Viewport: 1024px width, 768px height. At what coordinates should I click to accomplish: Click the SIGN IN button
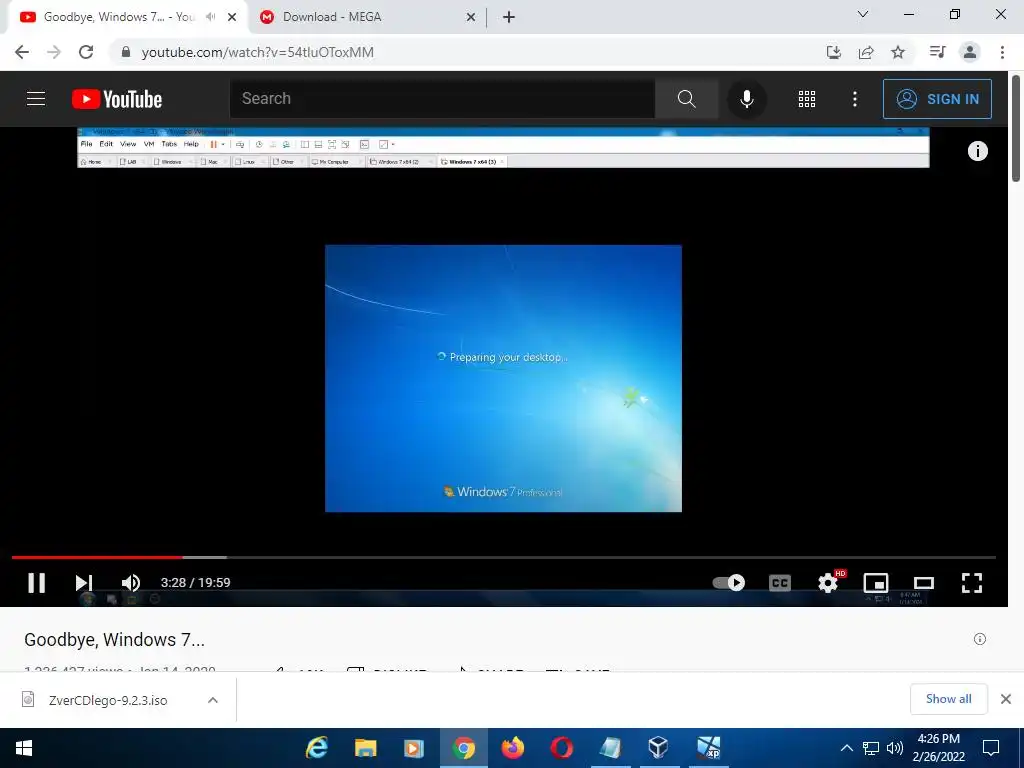(x=937, y=99)
